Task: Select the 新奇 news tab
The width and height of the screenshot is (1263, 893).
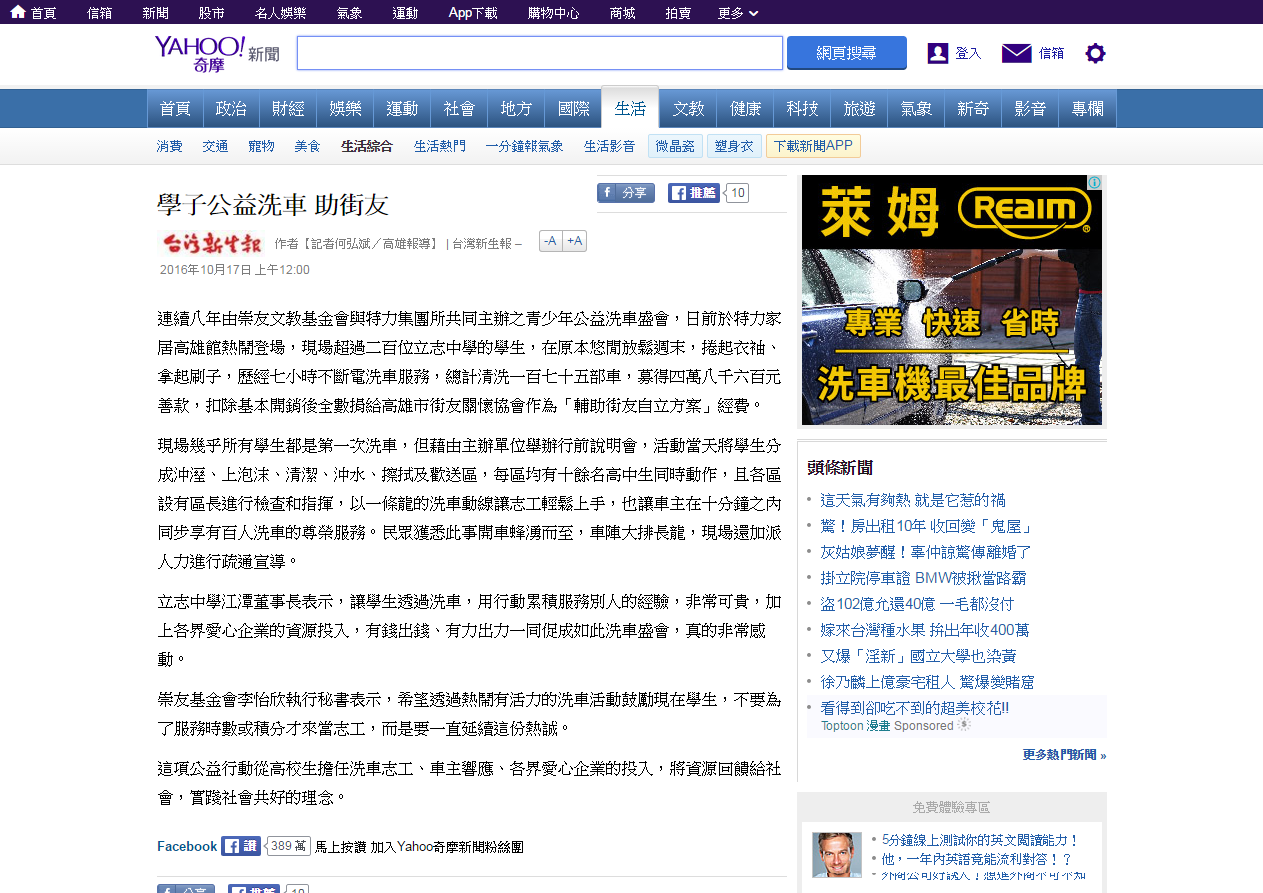Action: 973,109
